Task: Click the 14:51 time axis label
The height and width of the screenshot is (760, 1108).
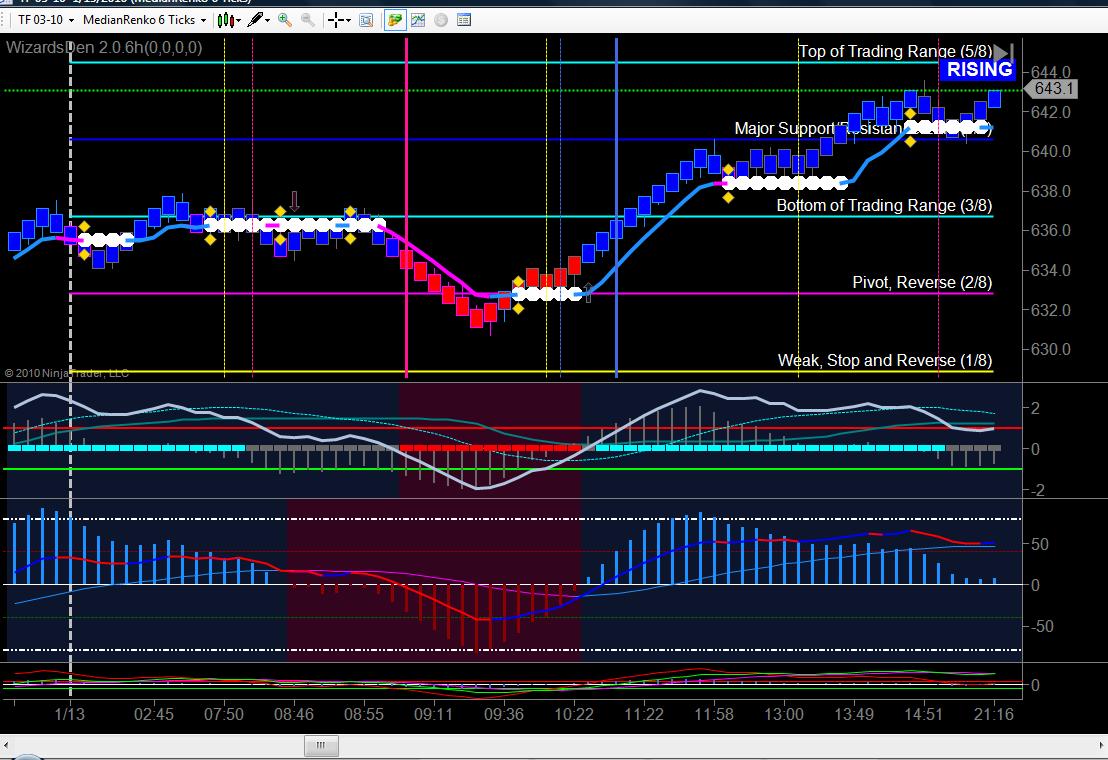Action: coord(924,714)
